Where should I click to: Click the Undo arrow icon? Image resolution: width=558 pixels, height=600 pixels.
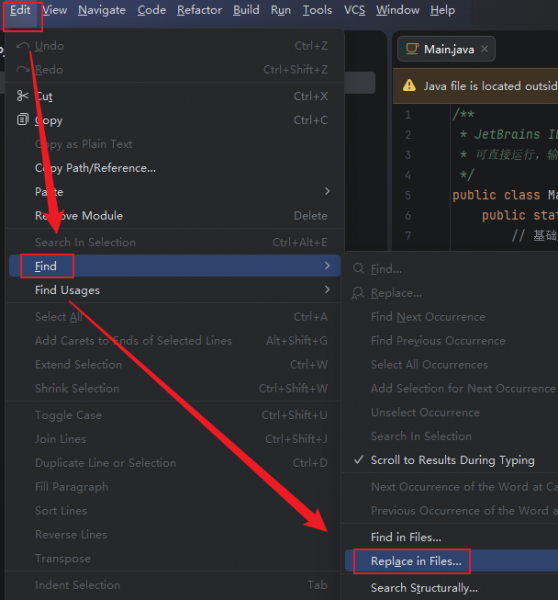tap(23, 46)
